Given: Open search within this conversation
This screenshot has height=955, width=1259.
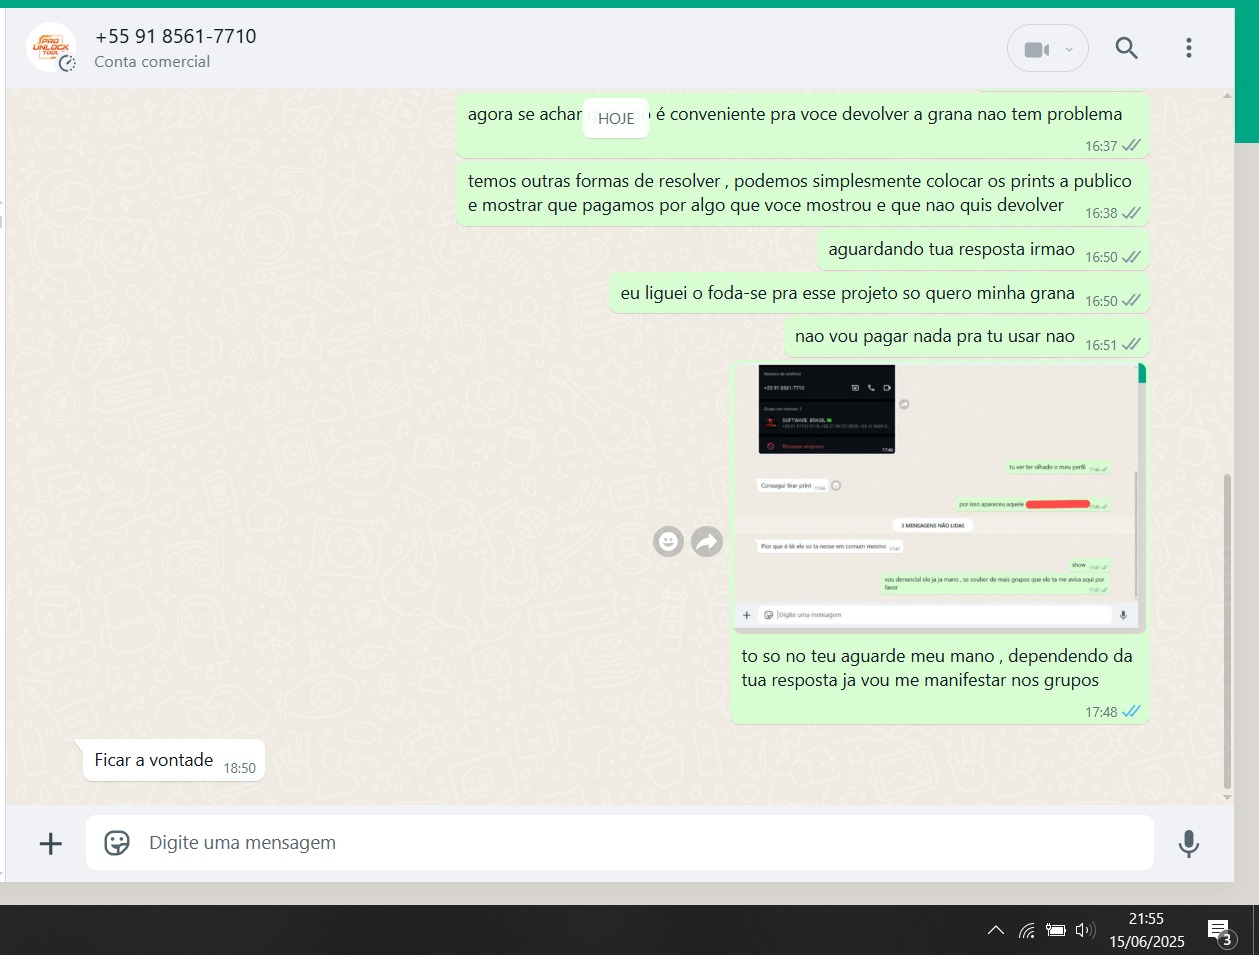Looking at the screenshot, I should 1126,47.
